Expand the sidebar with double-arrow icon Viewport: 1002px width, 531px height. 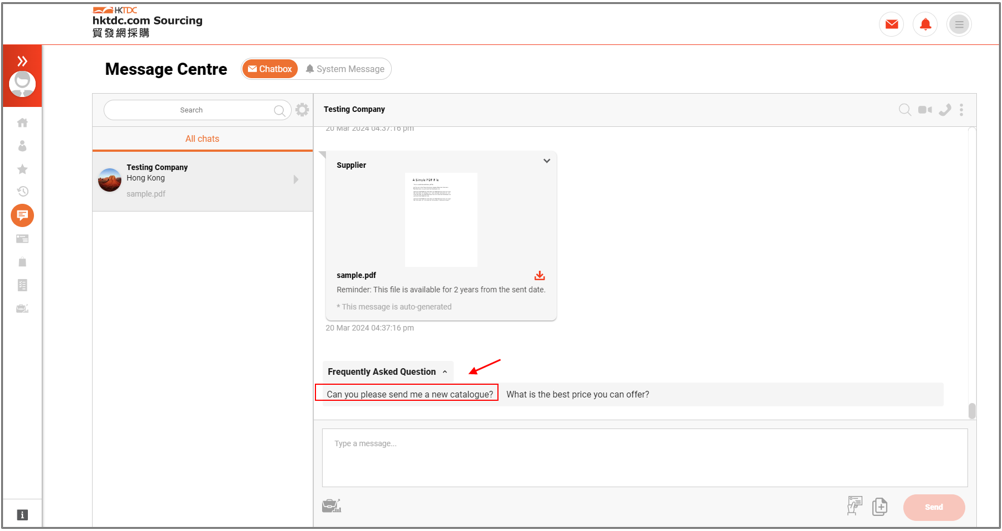(x=22, y=61)
